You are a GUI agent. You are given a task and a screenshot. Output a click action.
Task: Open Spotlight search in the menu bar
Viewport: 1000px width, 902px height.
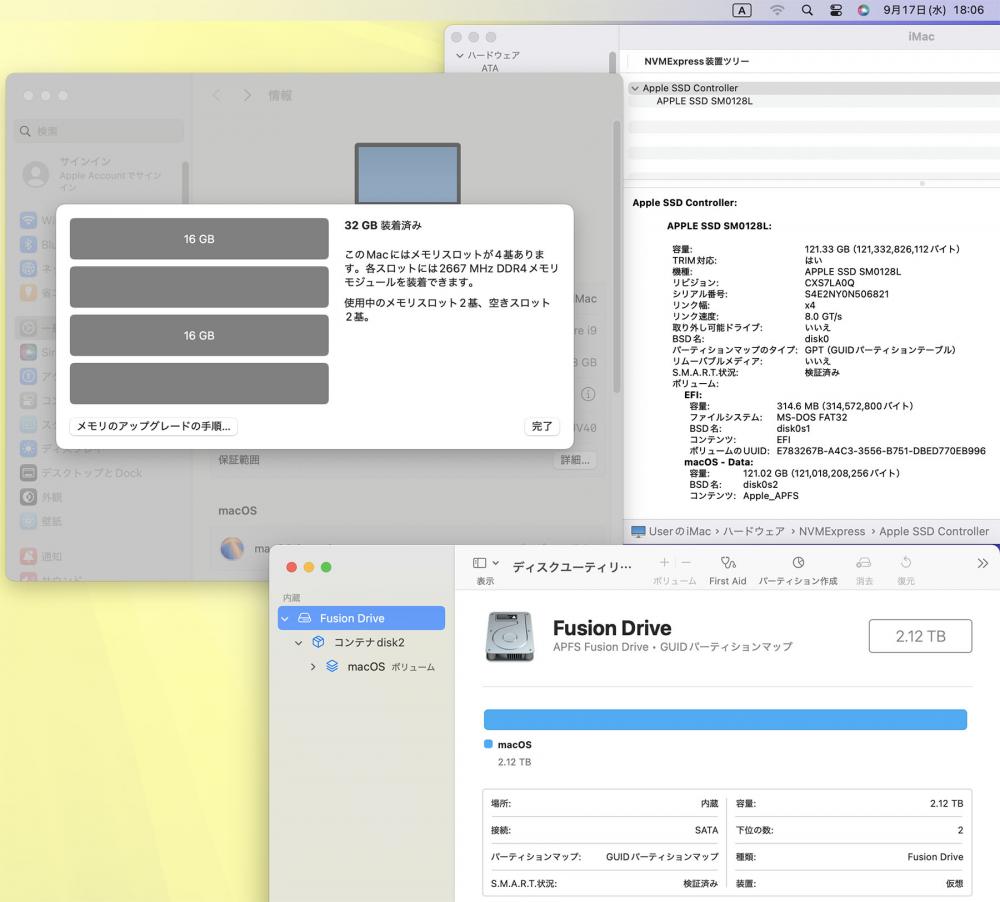coord(807,10)
